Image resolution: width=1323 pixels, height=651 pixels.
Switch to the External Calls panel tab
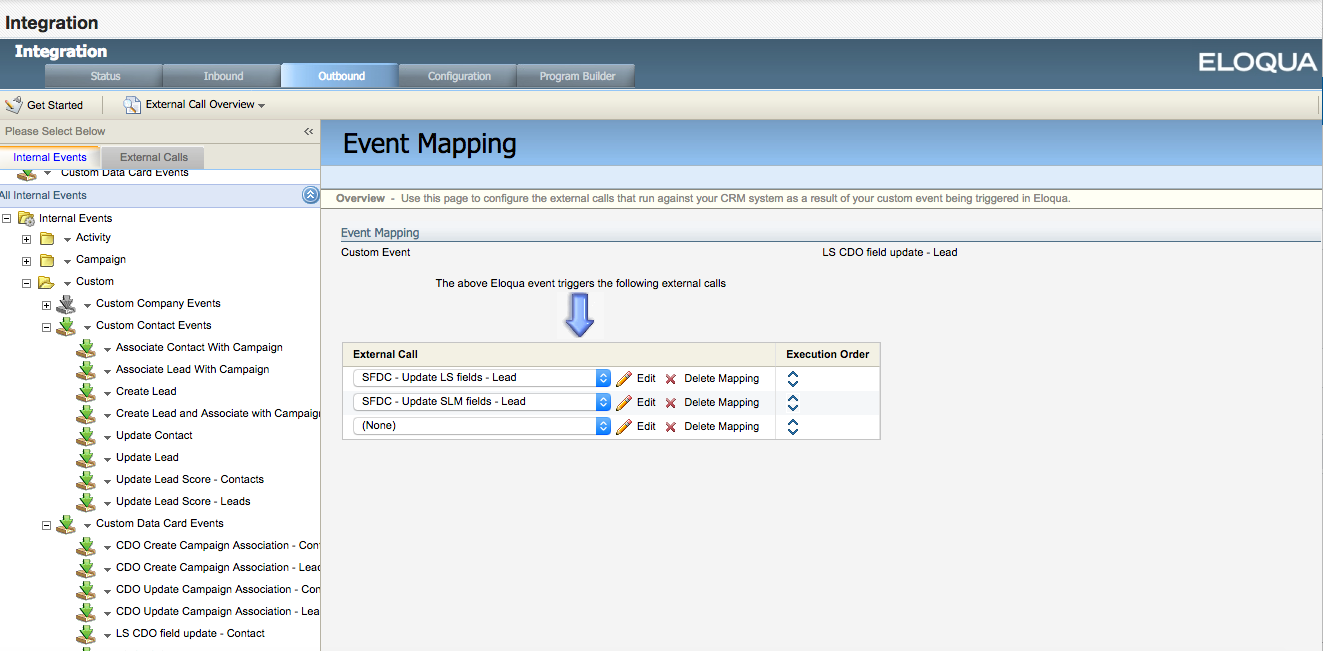pyautogui.click(x=154, y=157)
